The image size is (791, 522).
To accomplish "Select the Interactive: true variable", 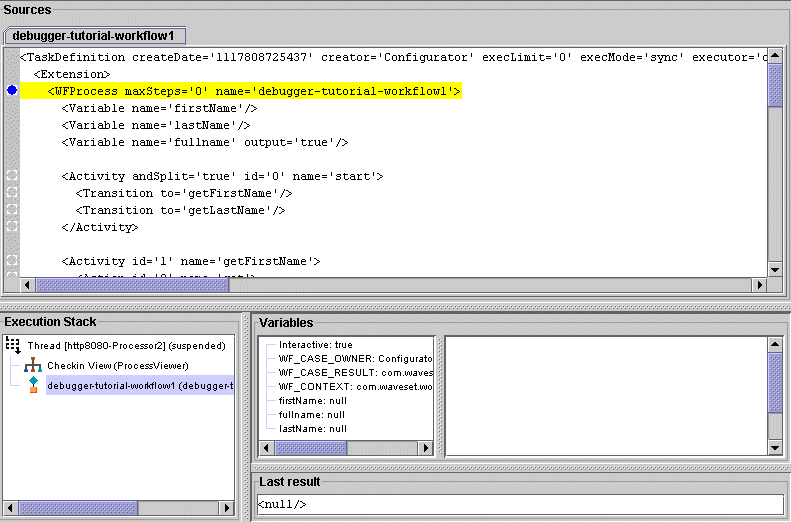I will 316,344.
